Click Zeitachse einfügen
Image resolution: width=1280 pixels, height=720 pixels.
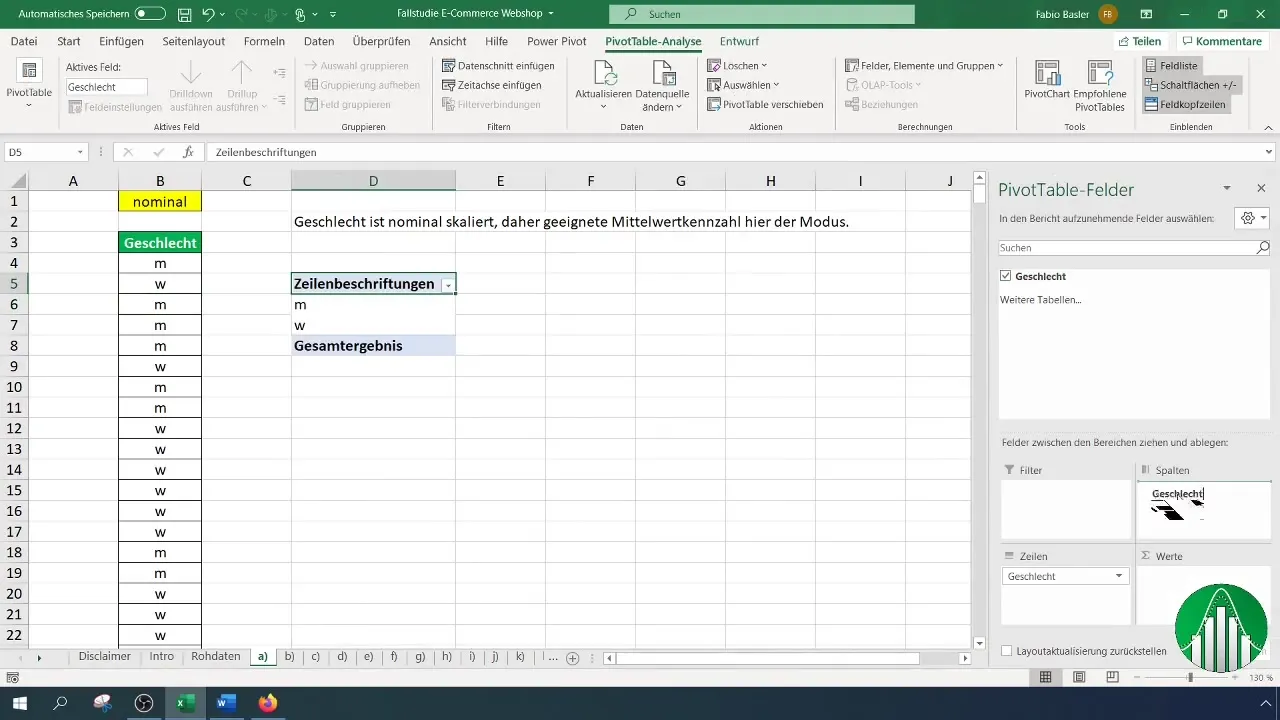click(492, 85)
